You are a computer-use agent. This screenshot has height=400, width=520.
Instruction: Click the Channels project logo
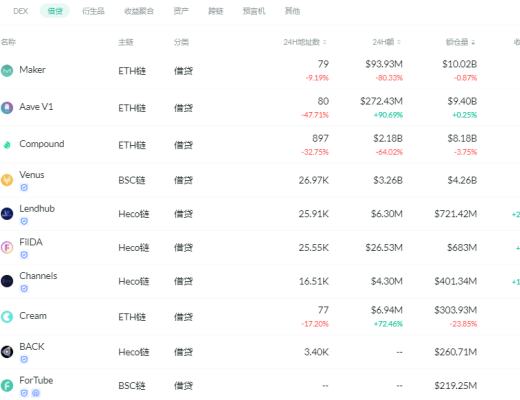[7, 281]
